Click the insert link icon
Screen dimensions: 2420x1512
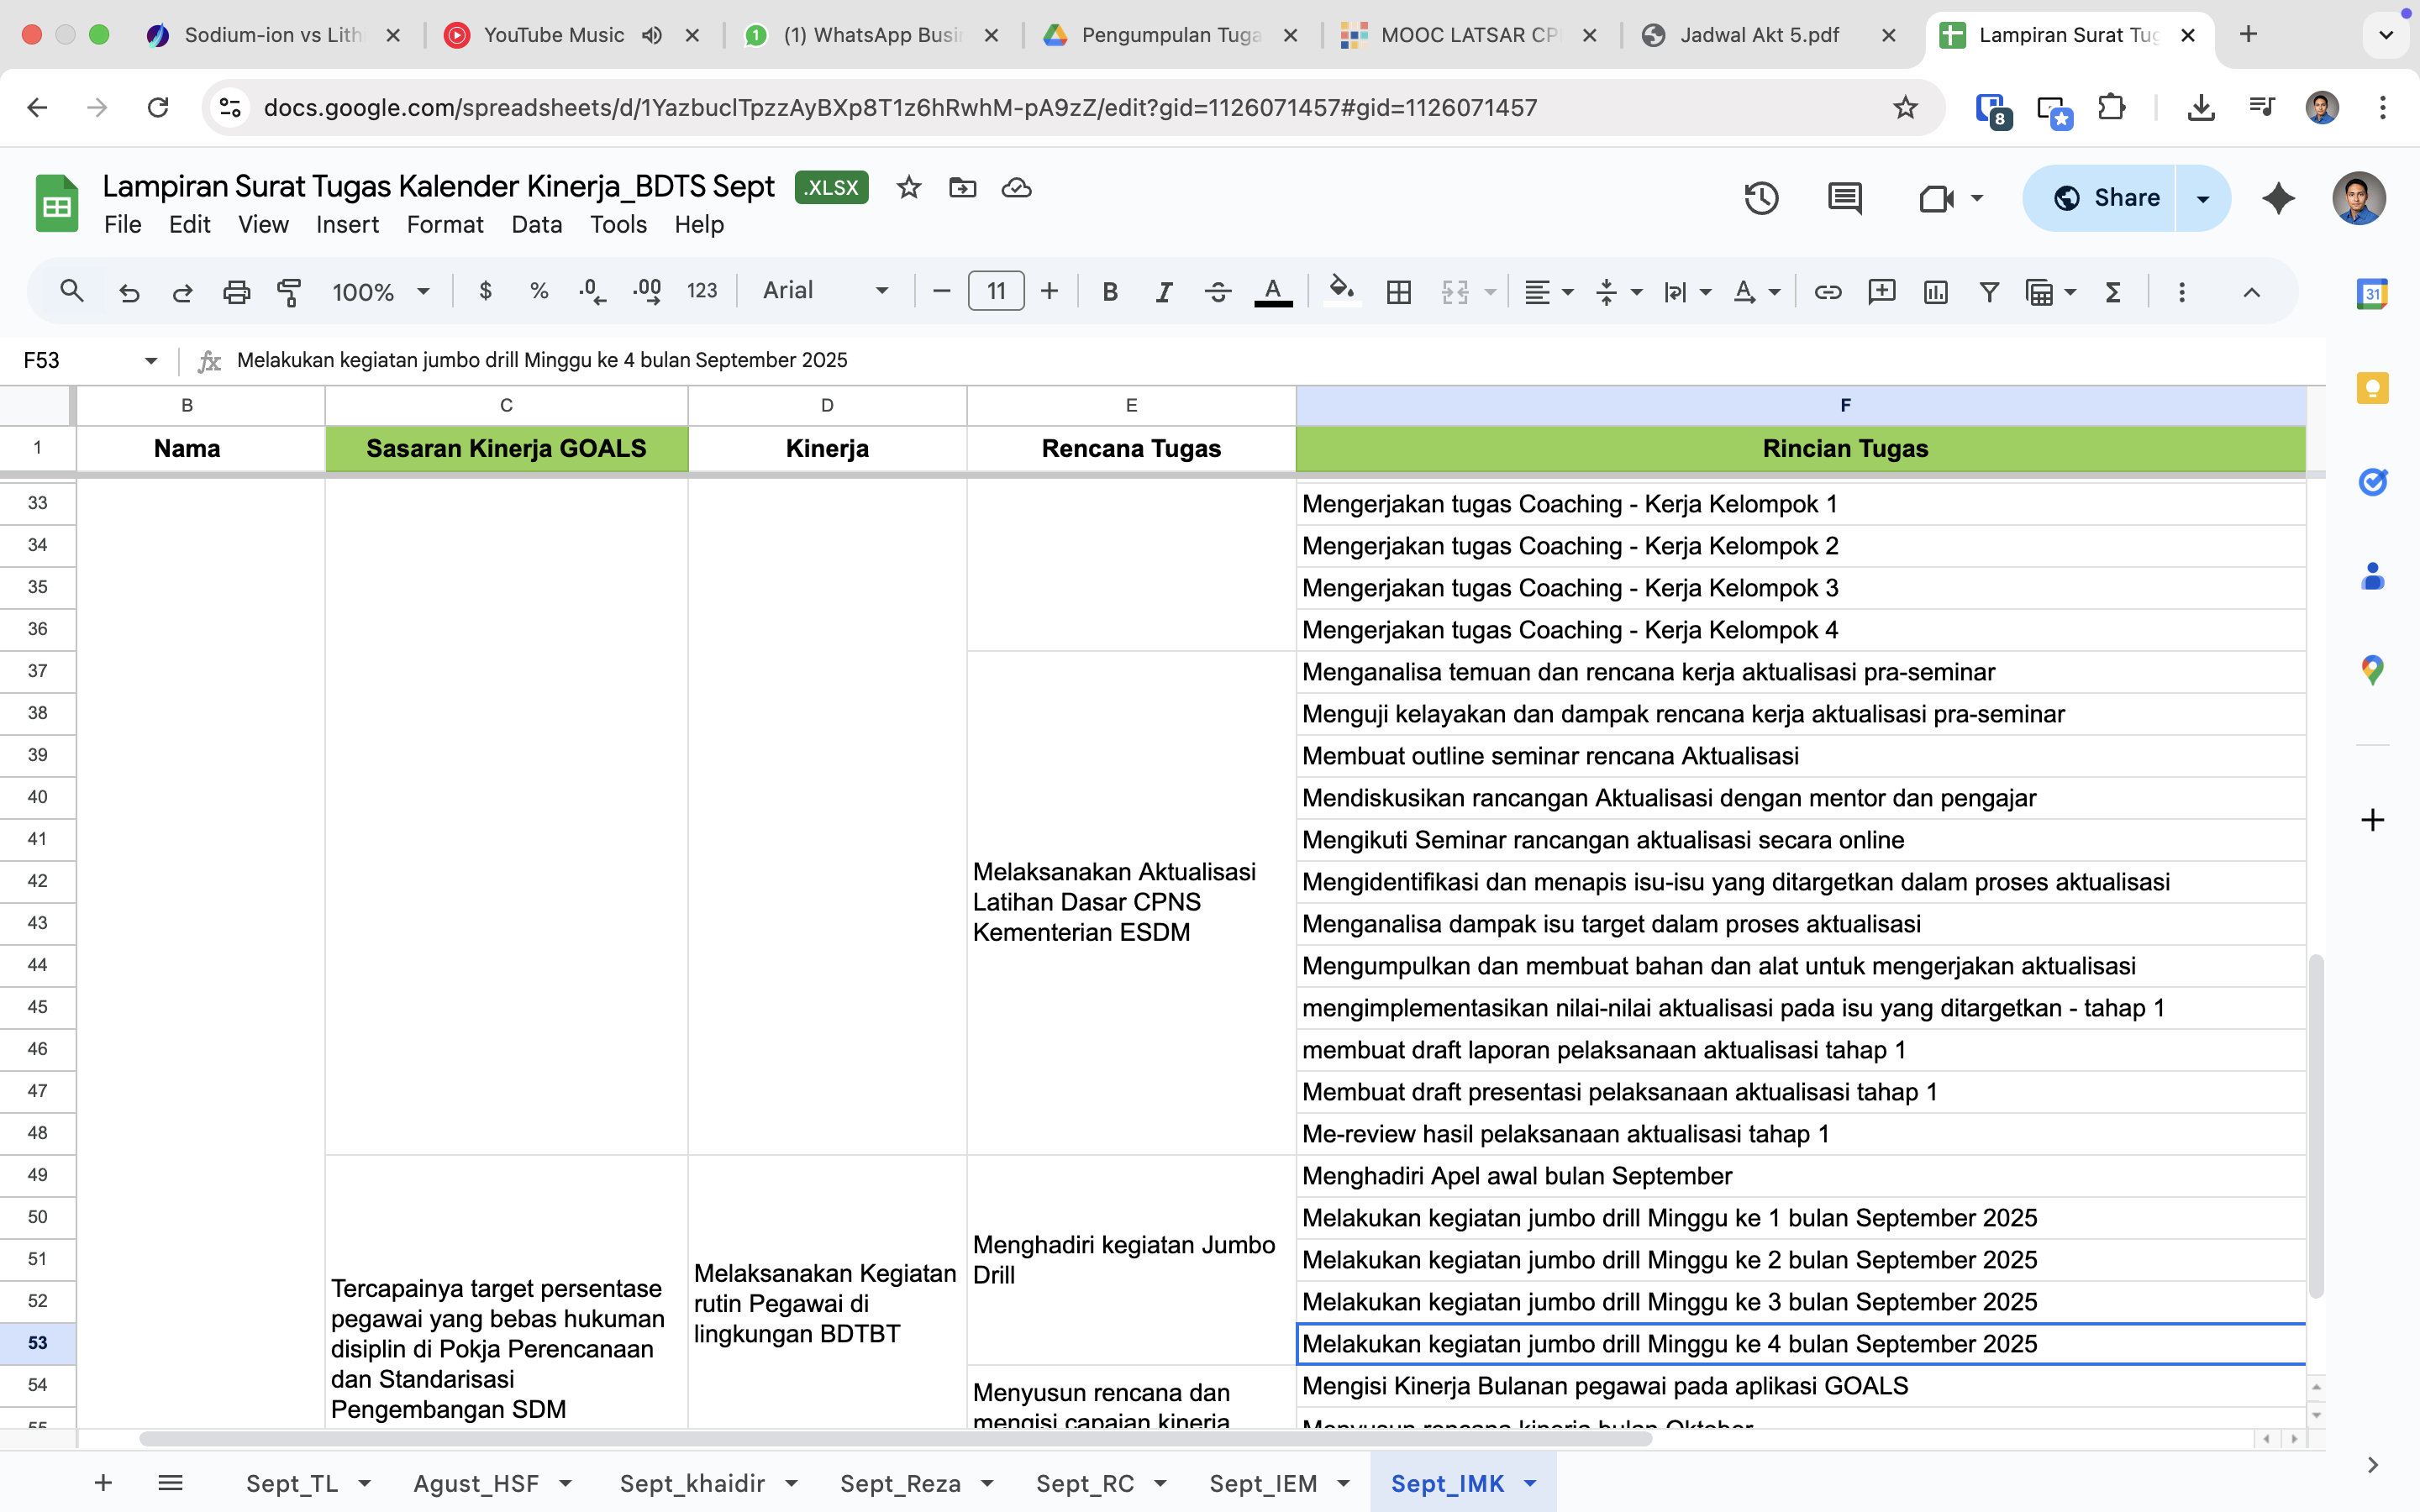point(1827,292)
